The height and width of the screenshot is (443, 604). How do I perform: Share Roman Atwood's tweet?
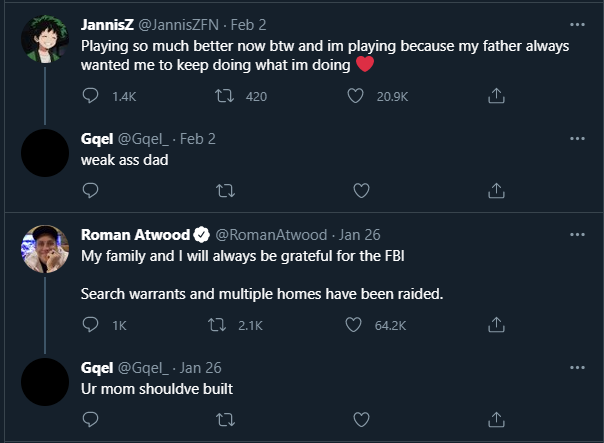tap(495, 325)
